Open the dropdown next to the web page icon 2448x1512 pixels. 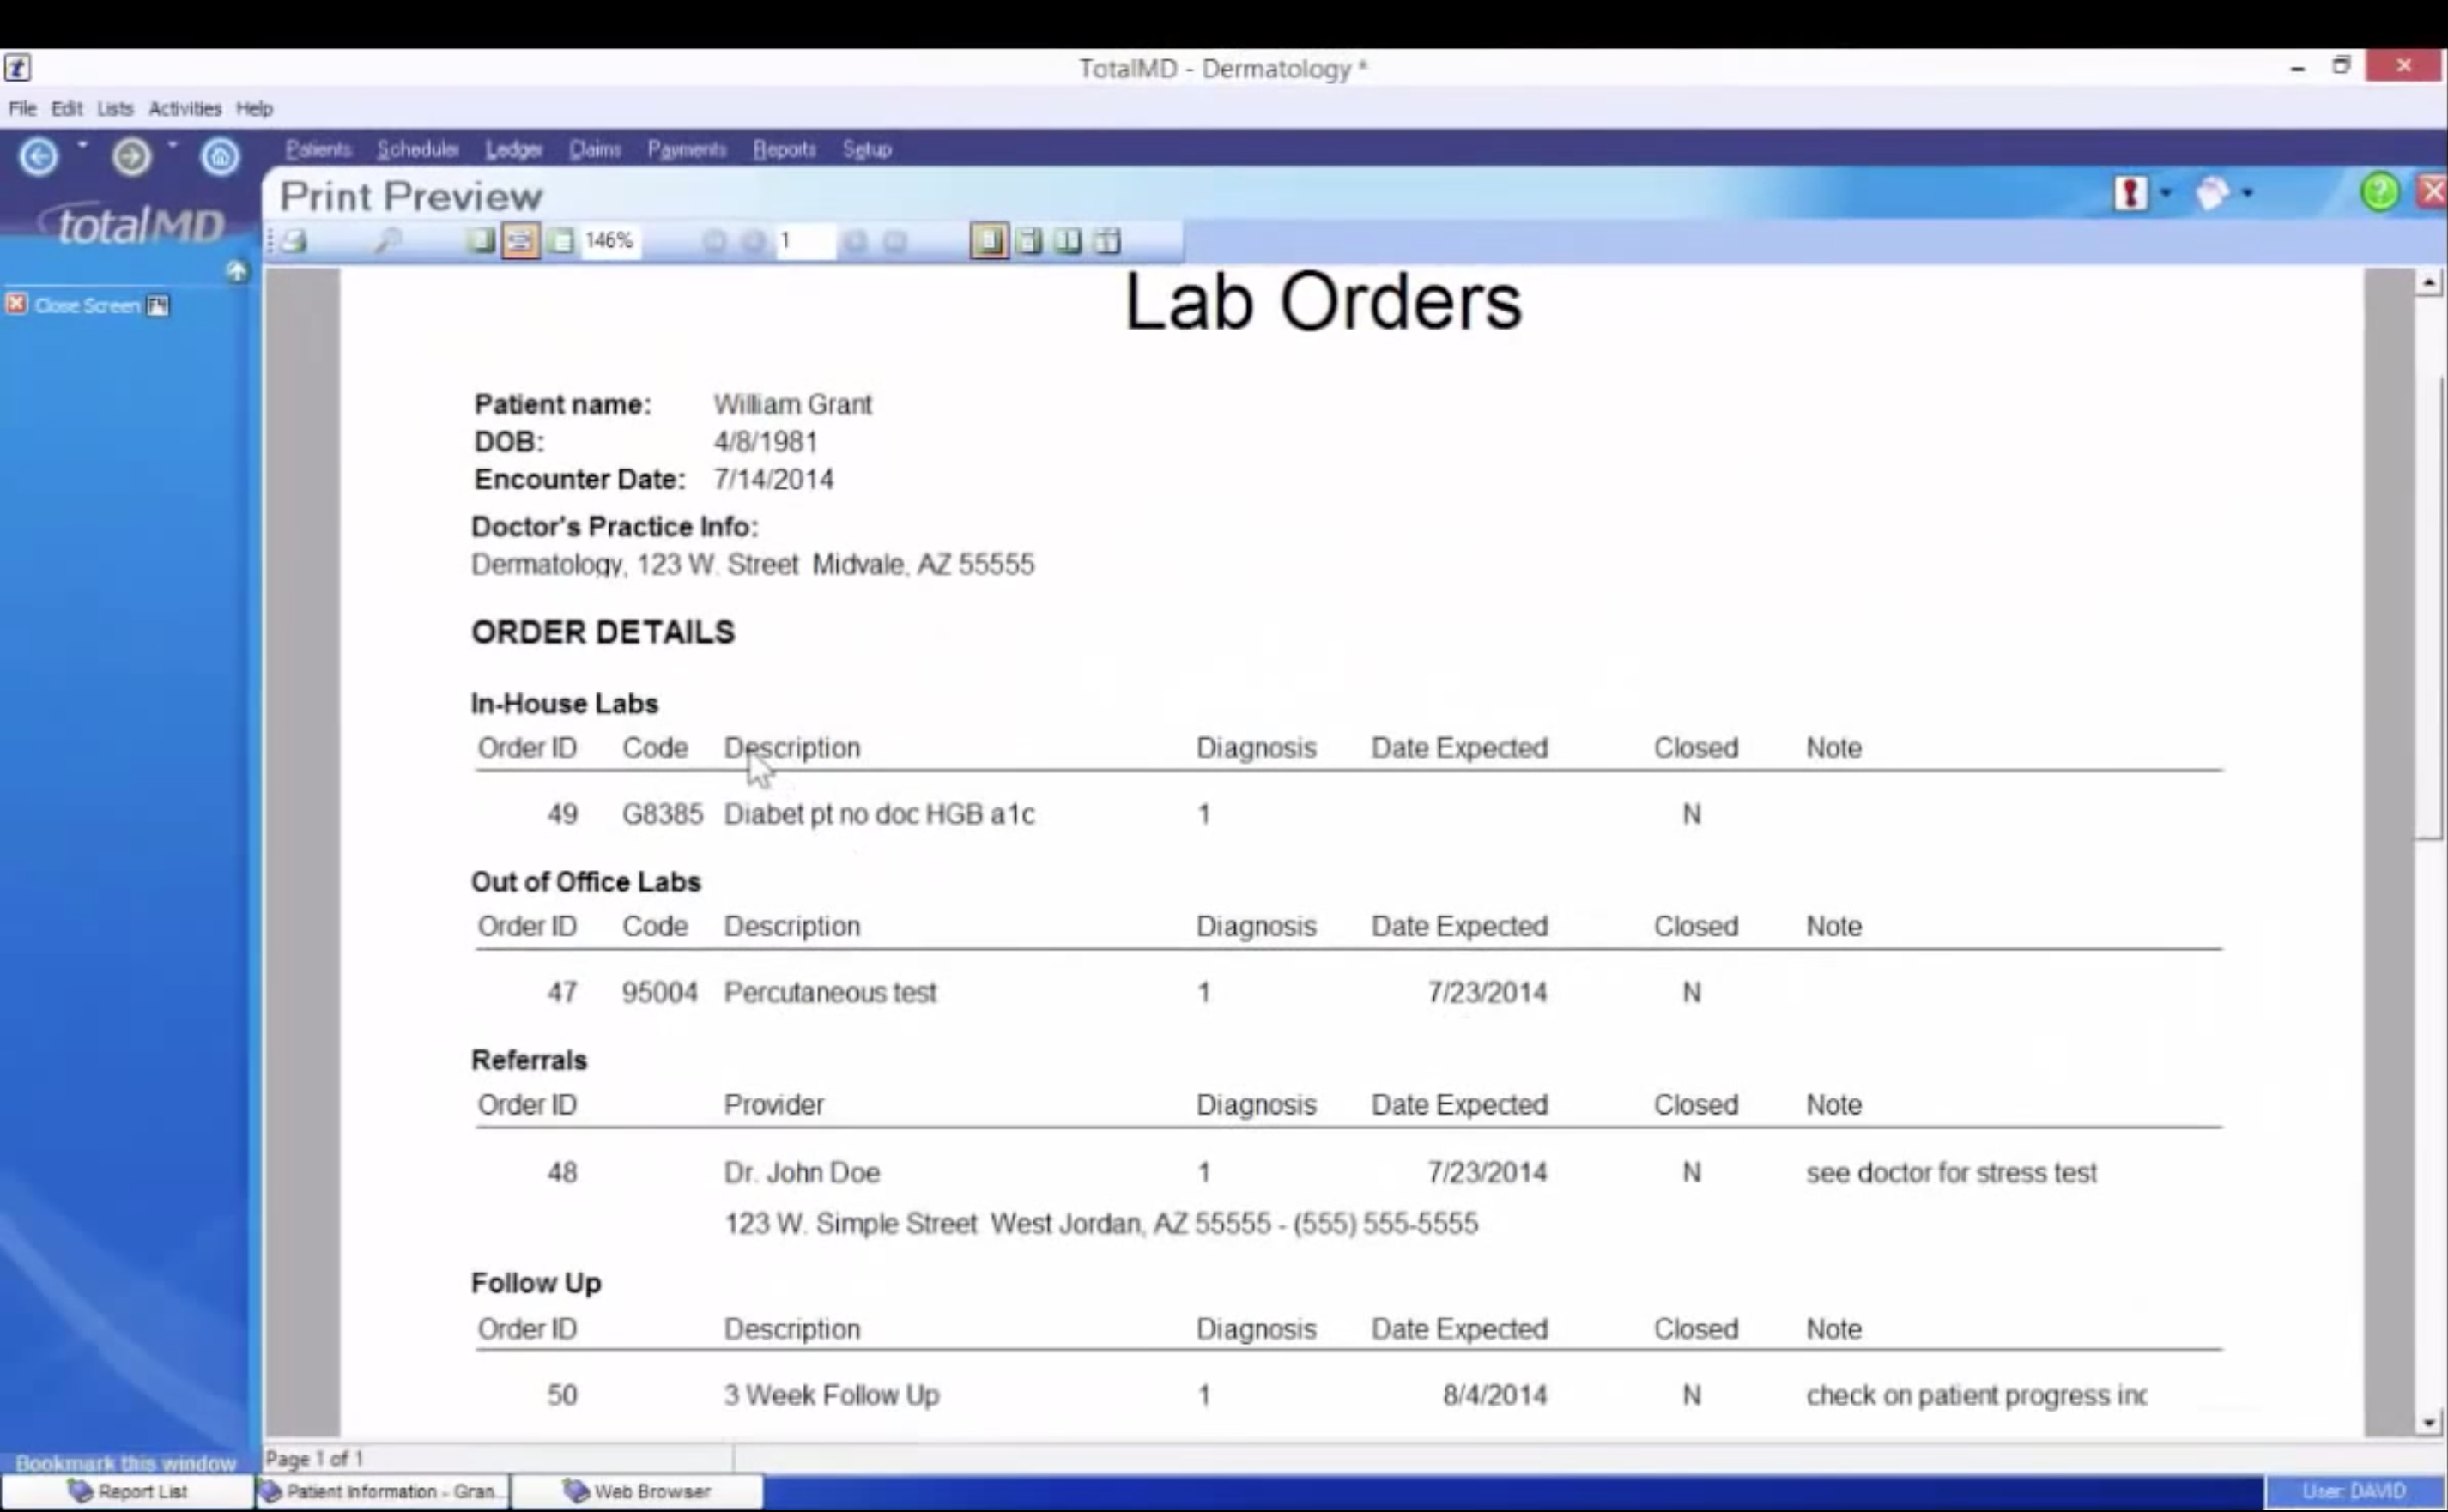(x=2247, y=193)
